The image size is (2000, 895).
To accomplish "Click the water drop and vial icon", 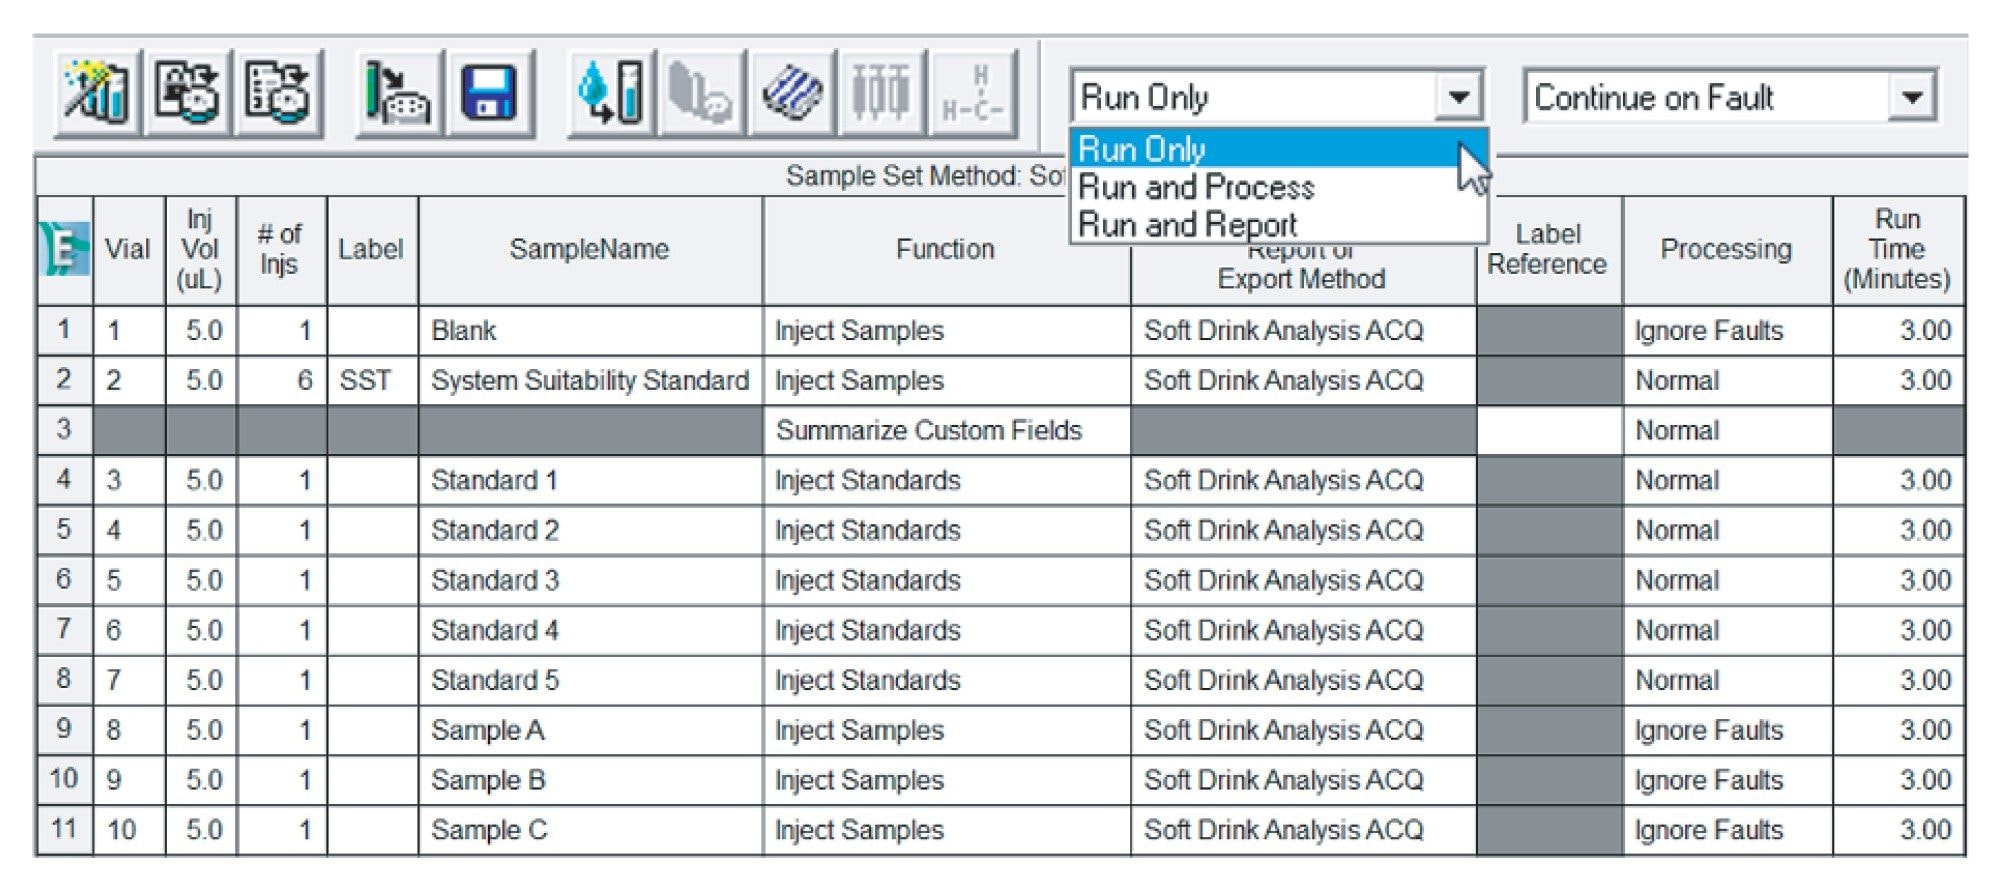I will [x=610, y=93].
